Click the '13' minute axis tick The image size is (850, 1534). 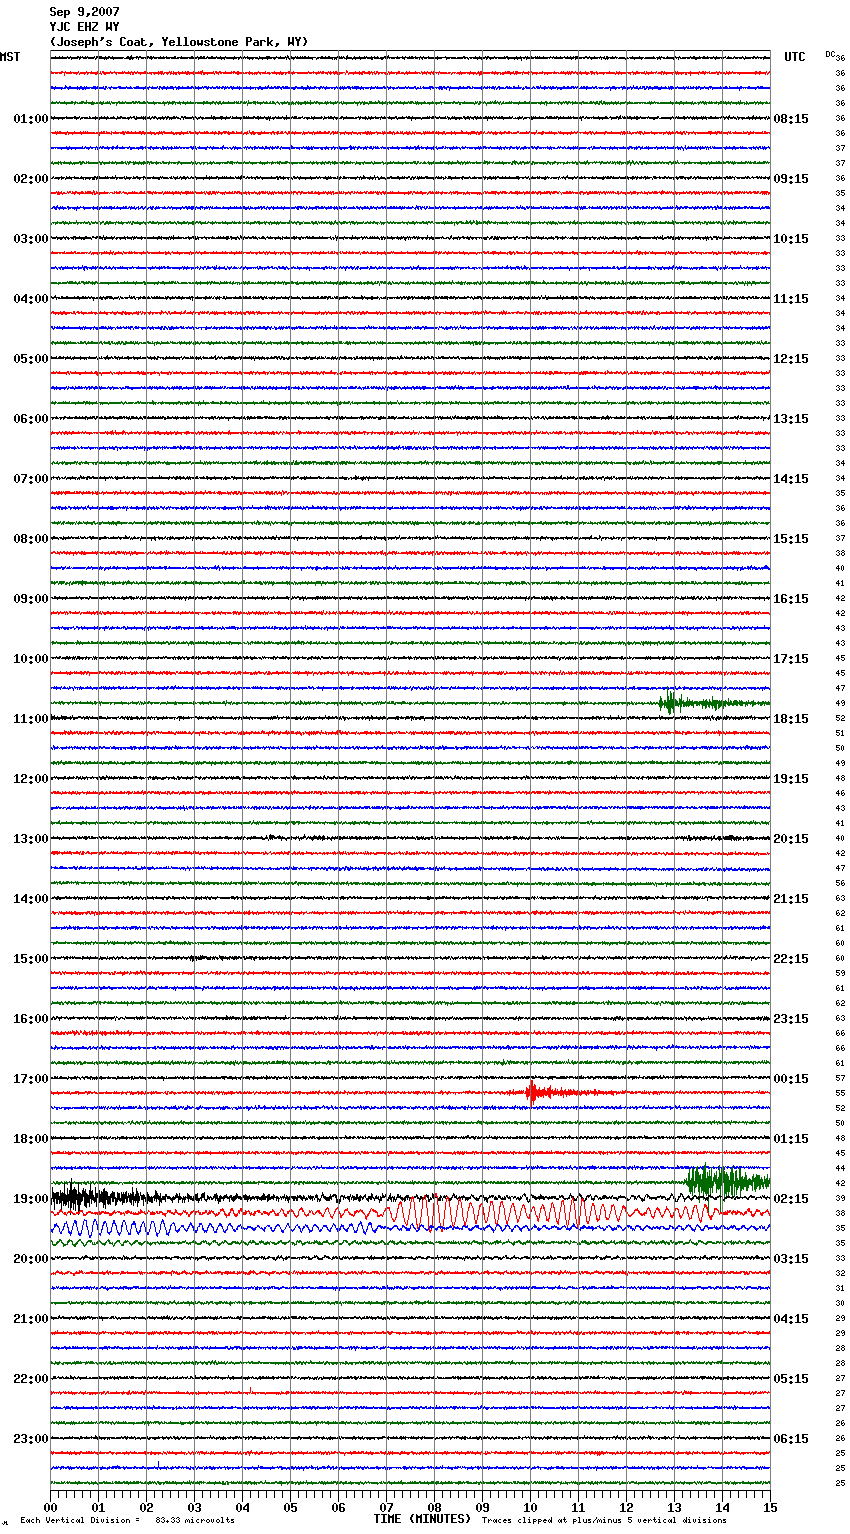[675, 1507]
